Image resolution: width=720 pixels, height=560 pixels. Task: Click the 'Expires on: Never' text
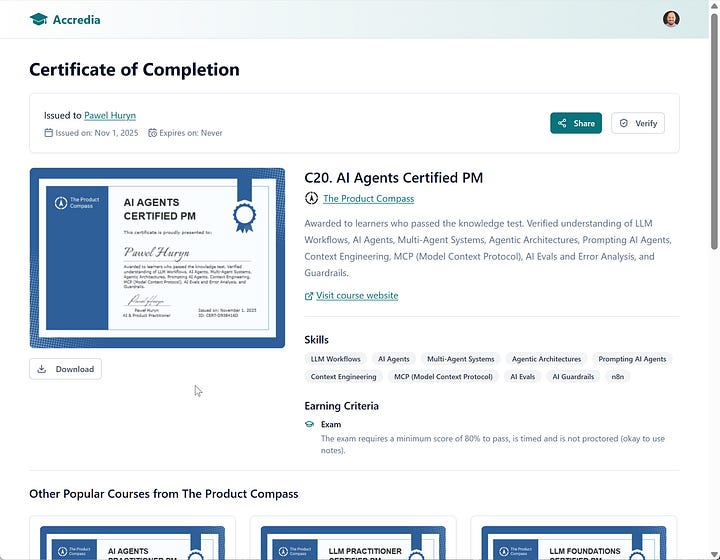pos(191,133)
